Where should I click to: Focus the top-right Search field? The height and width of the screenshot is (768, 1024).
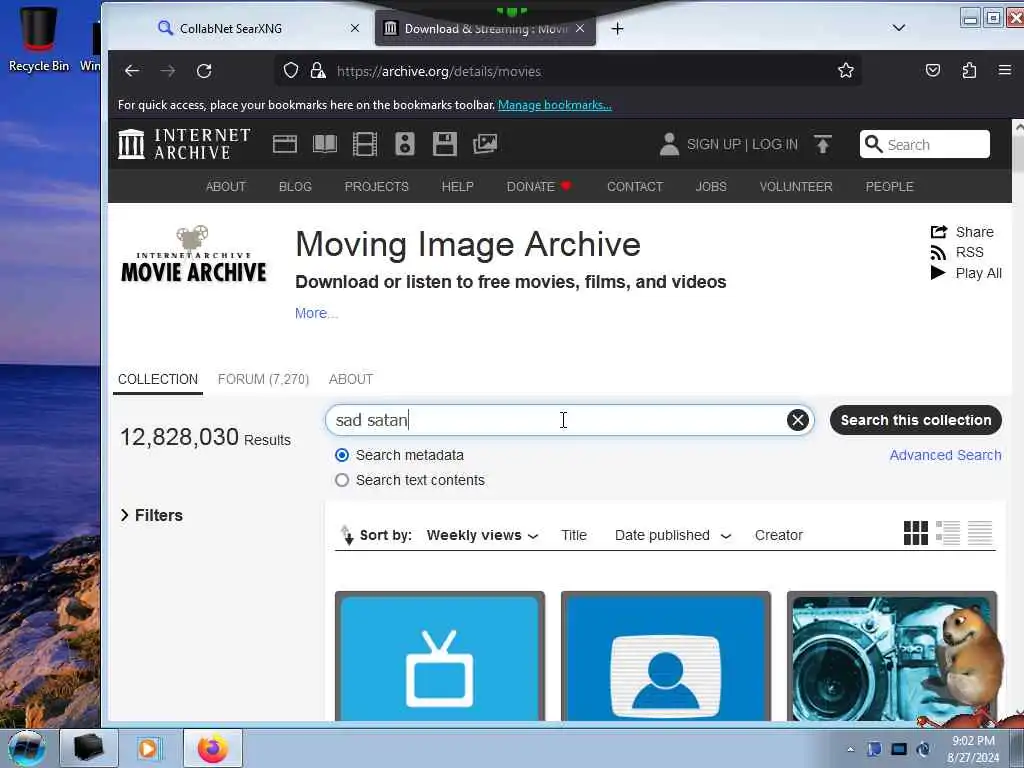925,144
